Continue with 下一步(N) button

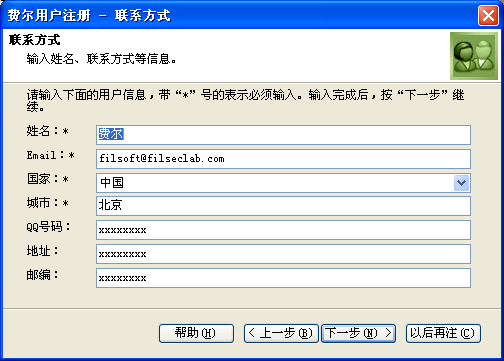click(358, 333)
